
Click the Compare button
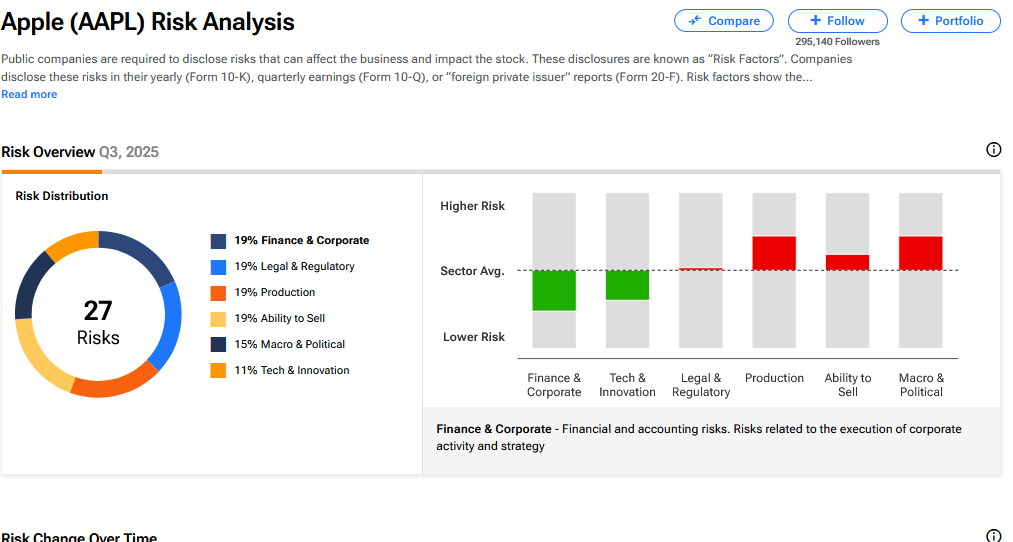tap(724, 21)
